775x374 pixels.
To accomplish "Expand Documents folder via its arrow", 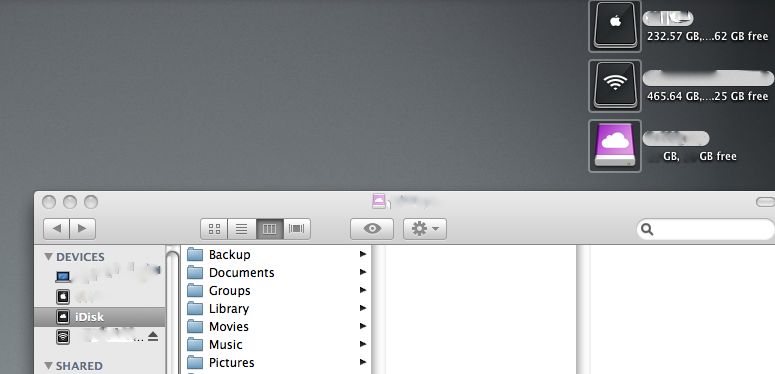I will 363,272.
